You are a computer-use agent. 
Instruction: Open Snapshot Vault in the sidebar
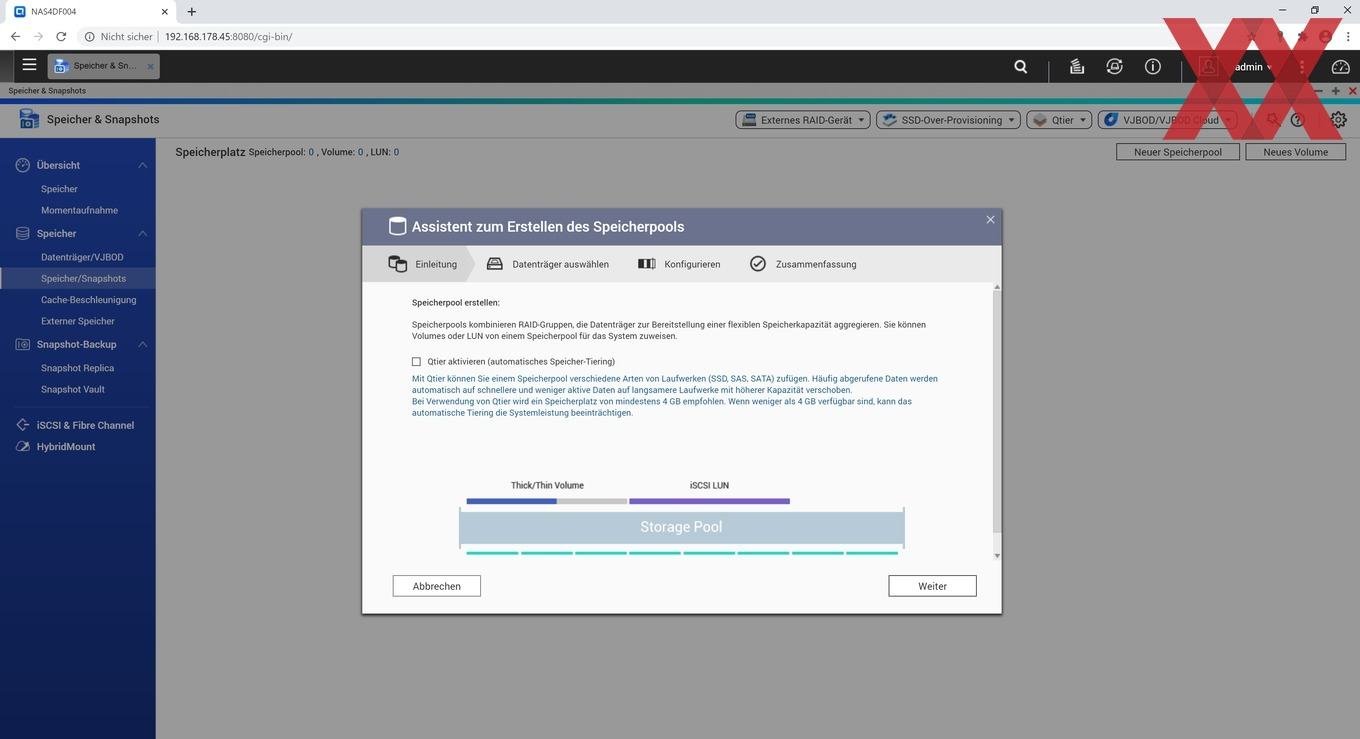point(72,389)
